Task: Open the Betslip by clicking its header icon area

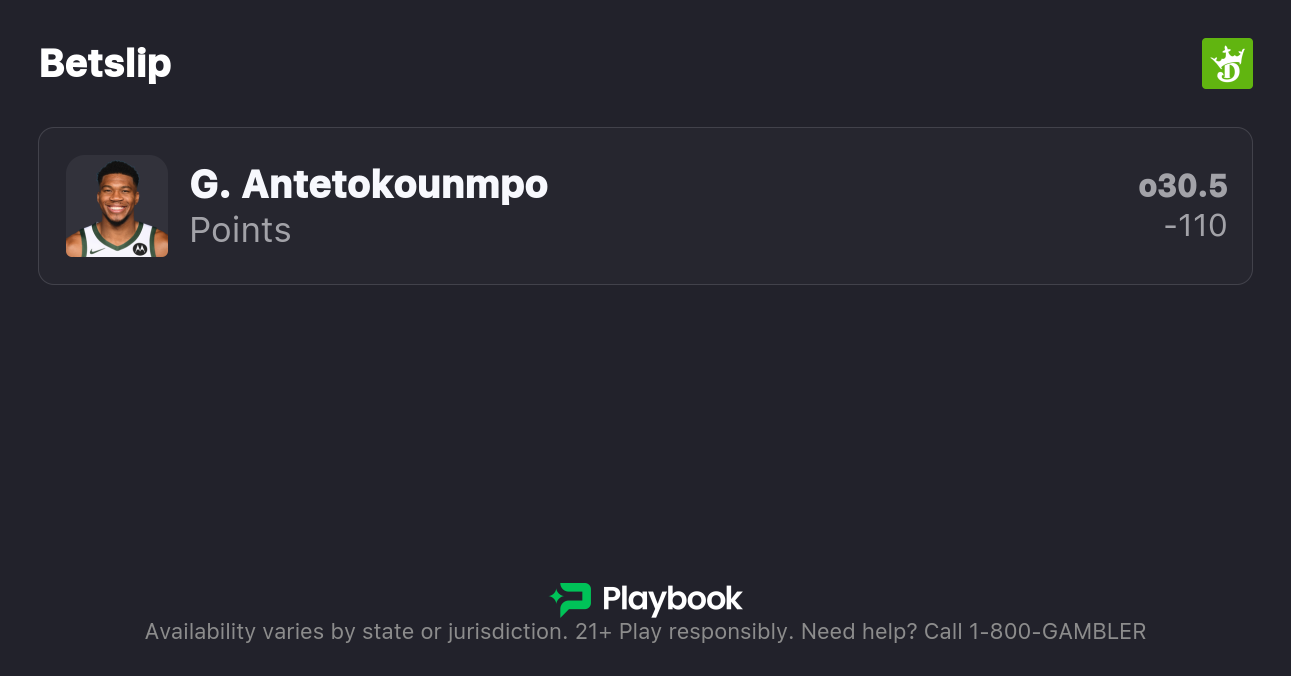Action: pyautogui.click(x=105, y=63)
